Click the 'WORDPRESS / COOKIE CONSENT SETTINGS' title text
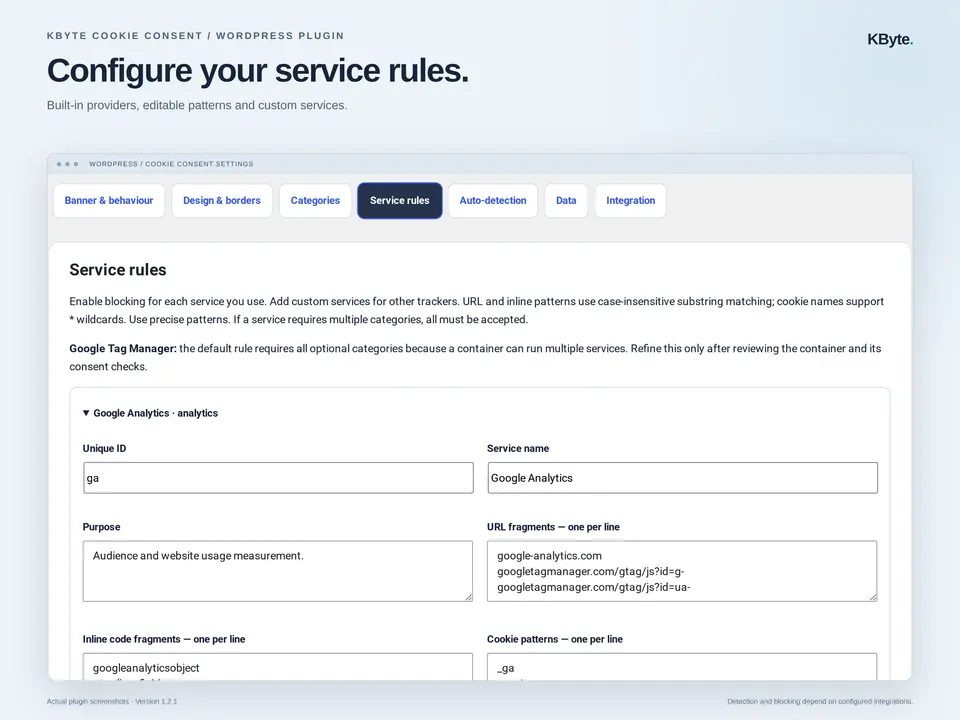 (171, 164)
